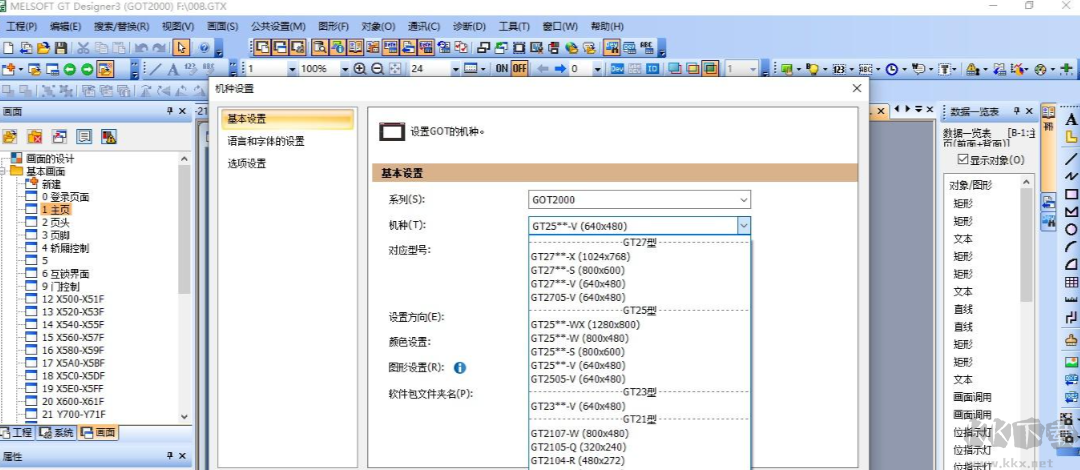Click the new project page icon
This screenshot has height=470, width=1080.
[8, 48]
